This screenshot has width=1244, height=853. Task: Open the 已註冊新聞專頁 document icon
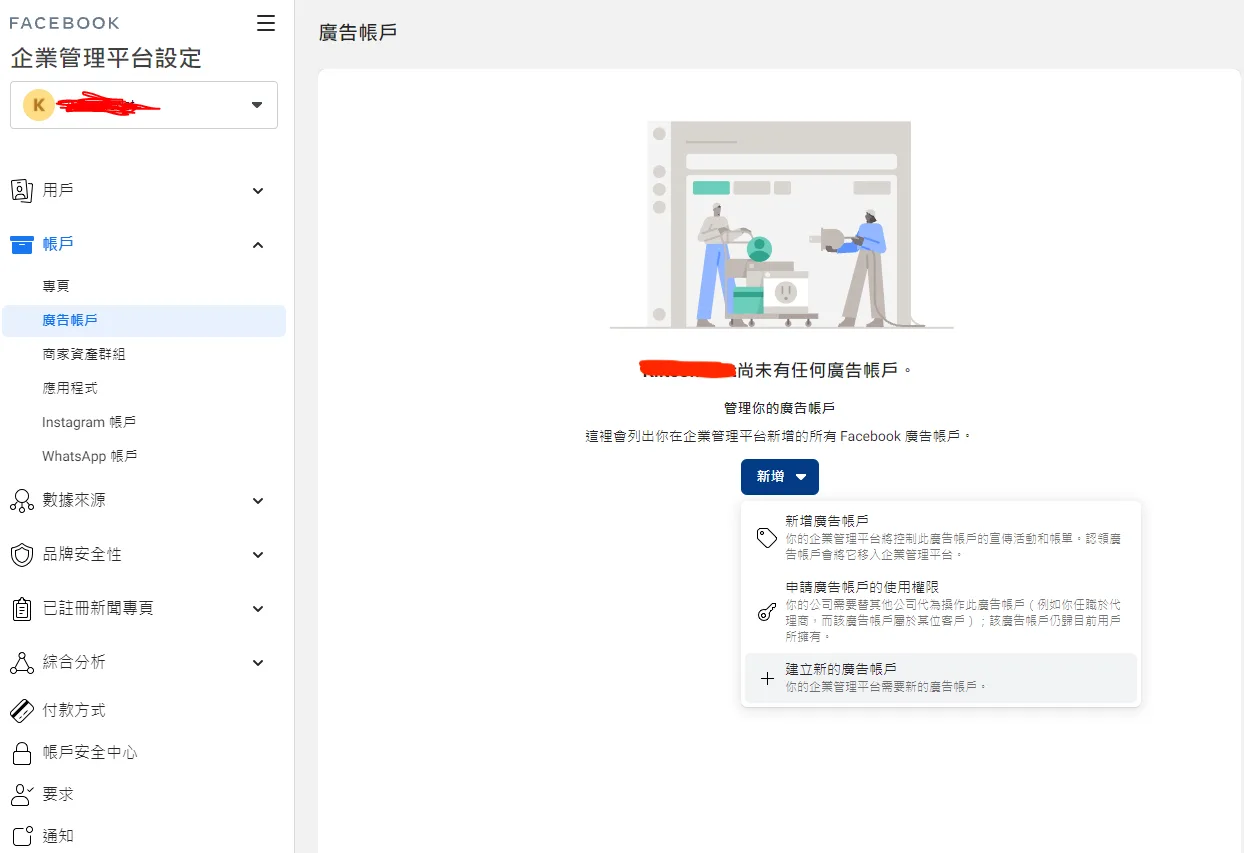(x=21, y=608)
